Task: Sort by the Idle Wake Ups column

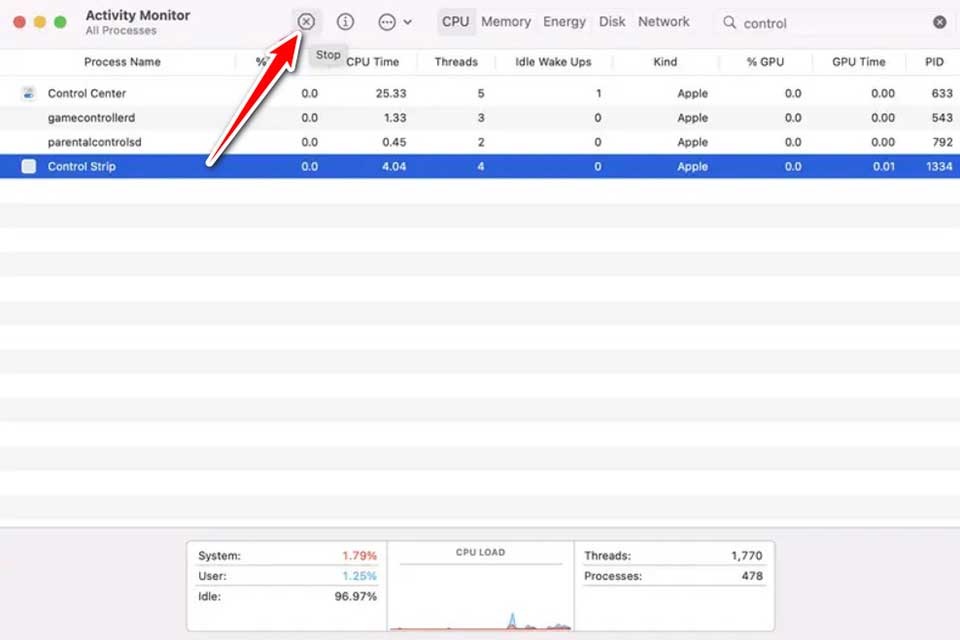Action: (x=553, y=62)
